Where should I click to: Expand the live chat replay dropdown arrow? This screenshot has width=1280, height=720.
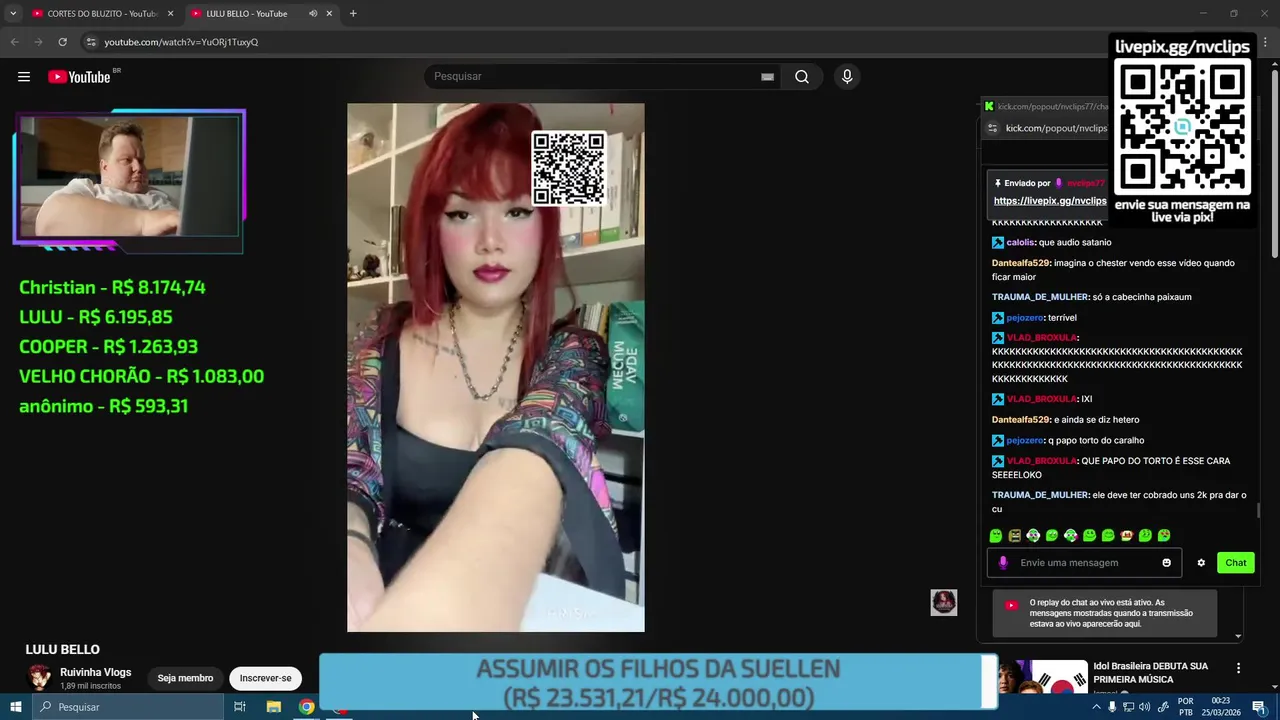pos(1238,636)
